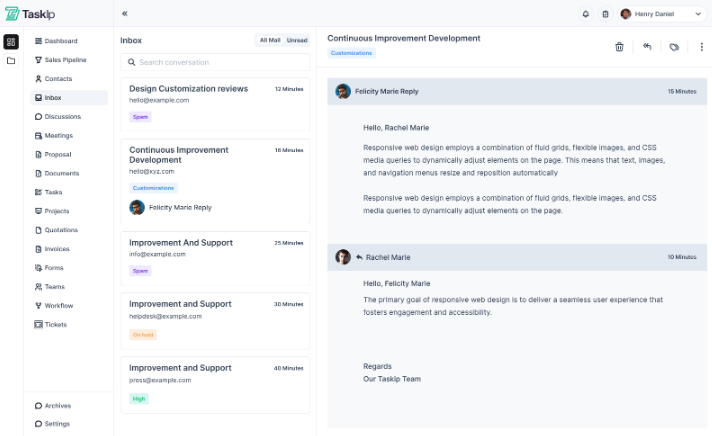This screenshot has height=436, width=712.
Task: Click the clipboard icon in top bar
Action: click(605, 14)
